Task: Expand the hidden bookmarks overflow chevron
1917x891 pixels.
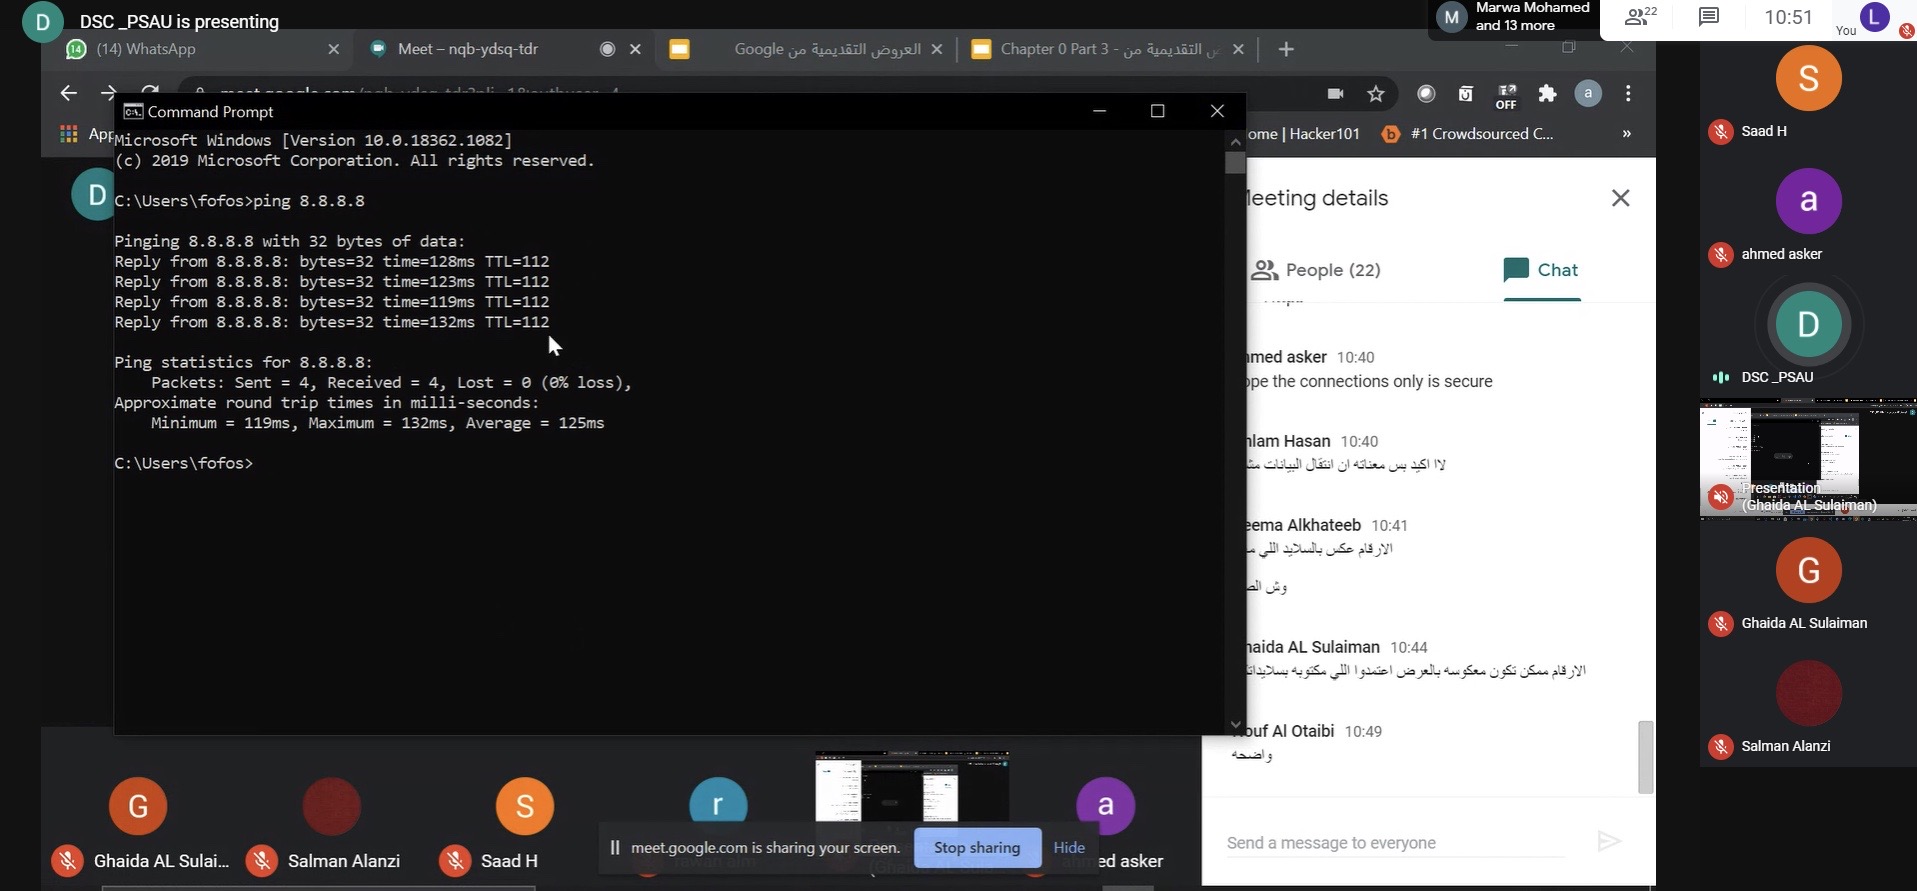Action: click(1626, 134)
